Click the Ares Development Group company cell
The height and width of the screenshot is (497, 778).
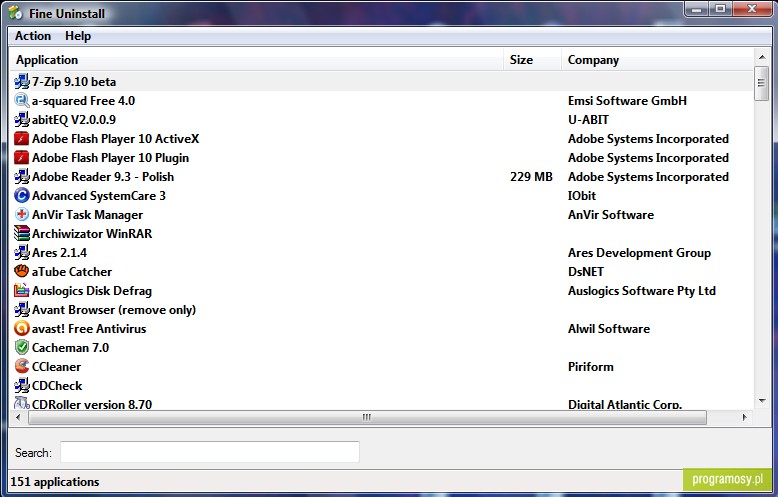coord(639,253)
